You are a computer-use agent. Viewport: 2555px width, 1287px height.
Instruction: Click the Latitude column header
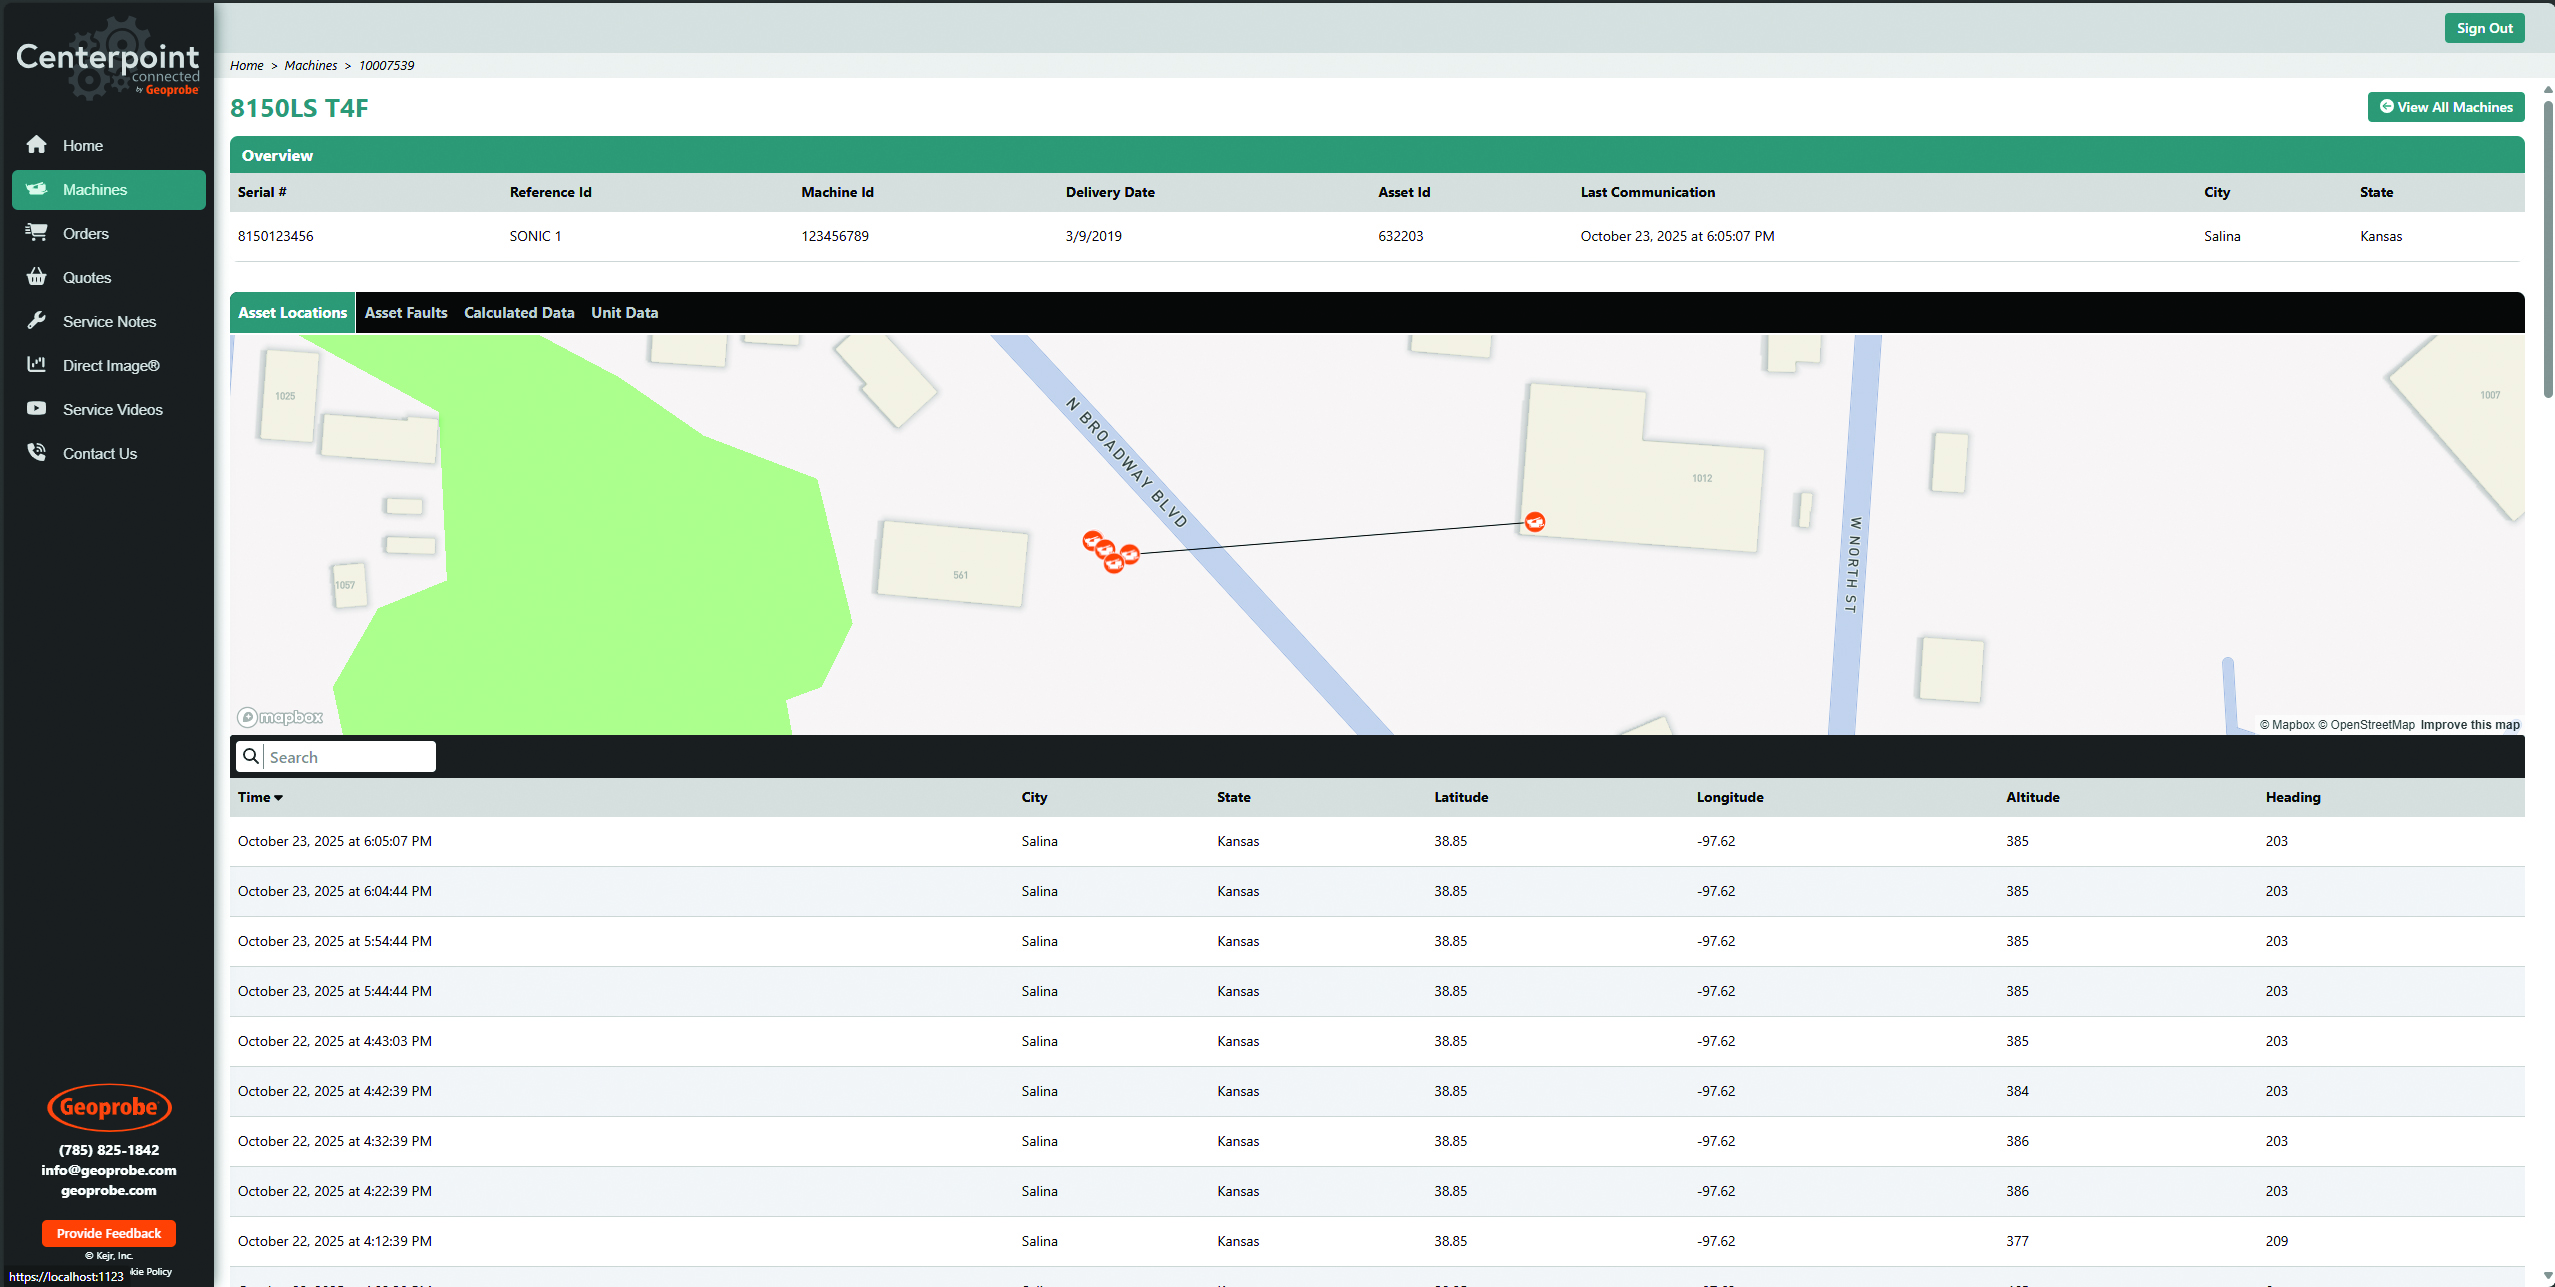tap(1461, 797)
